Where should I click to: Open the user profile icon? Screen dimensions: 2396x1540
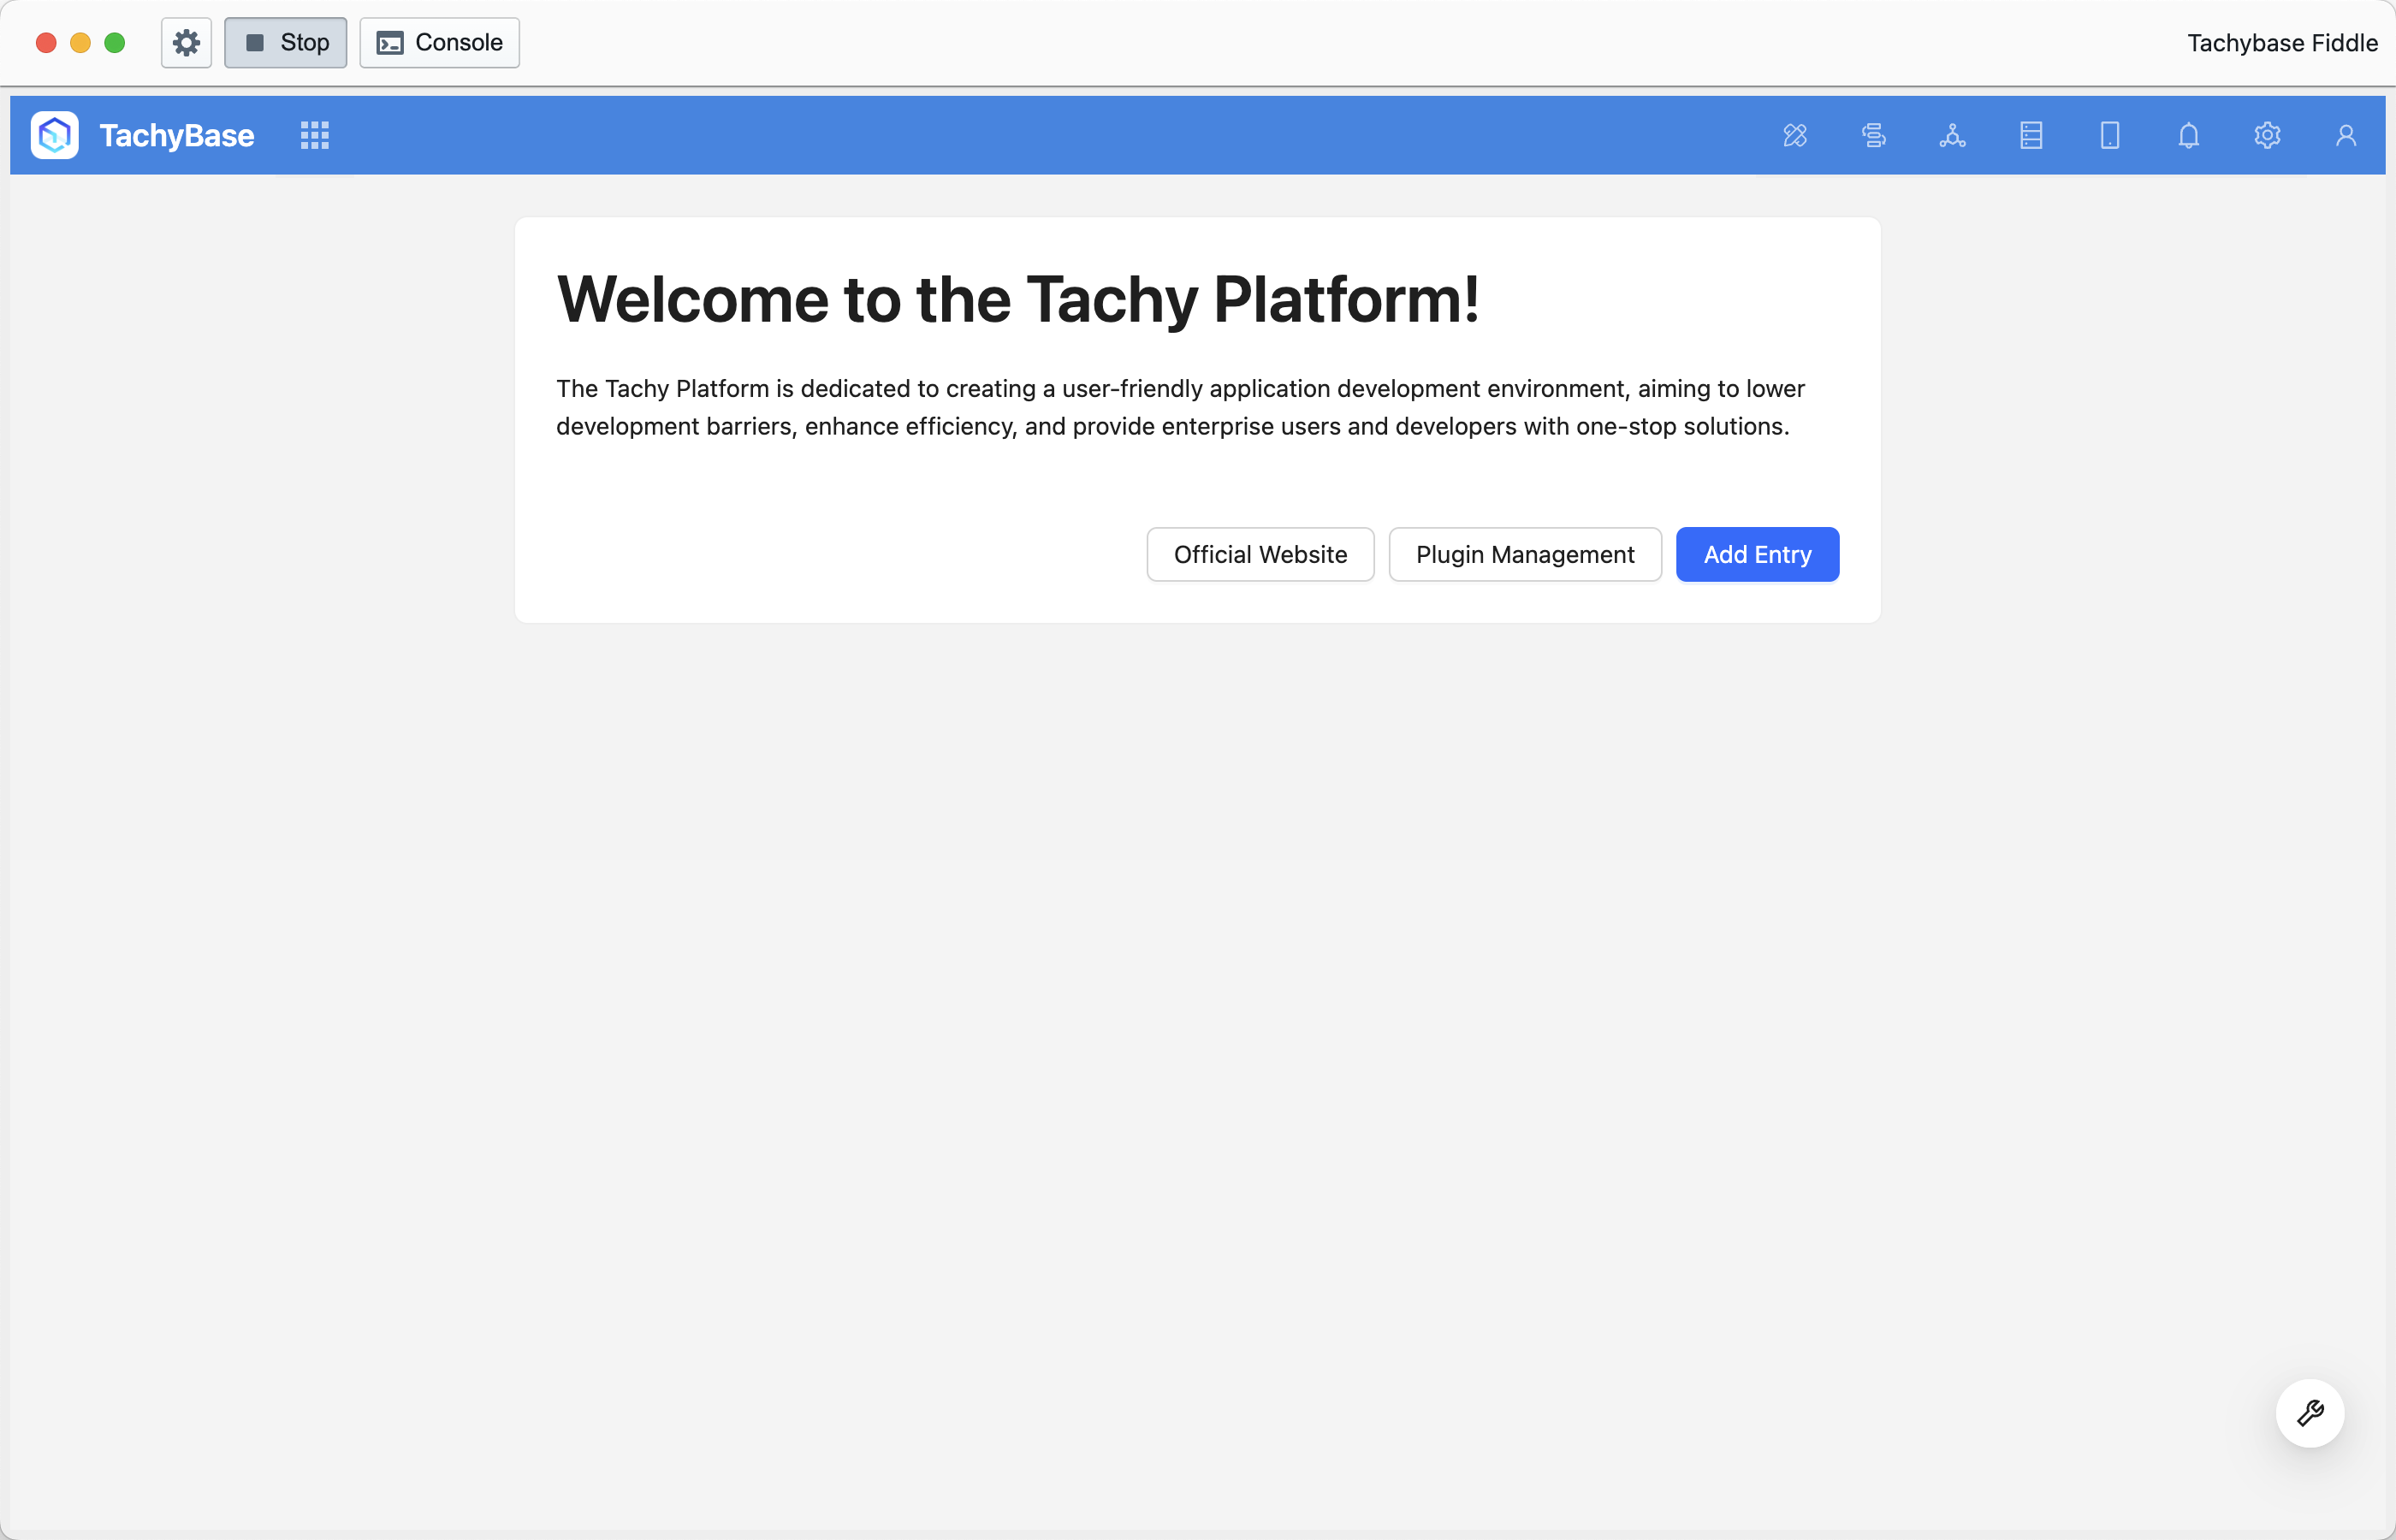click(2345, 135)
